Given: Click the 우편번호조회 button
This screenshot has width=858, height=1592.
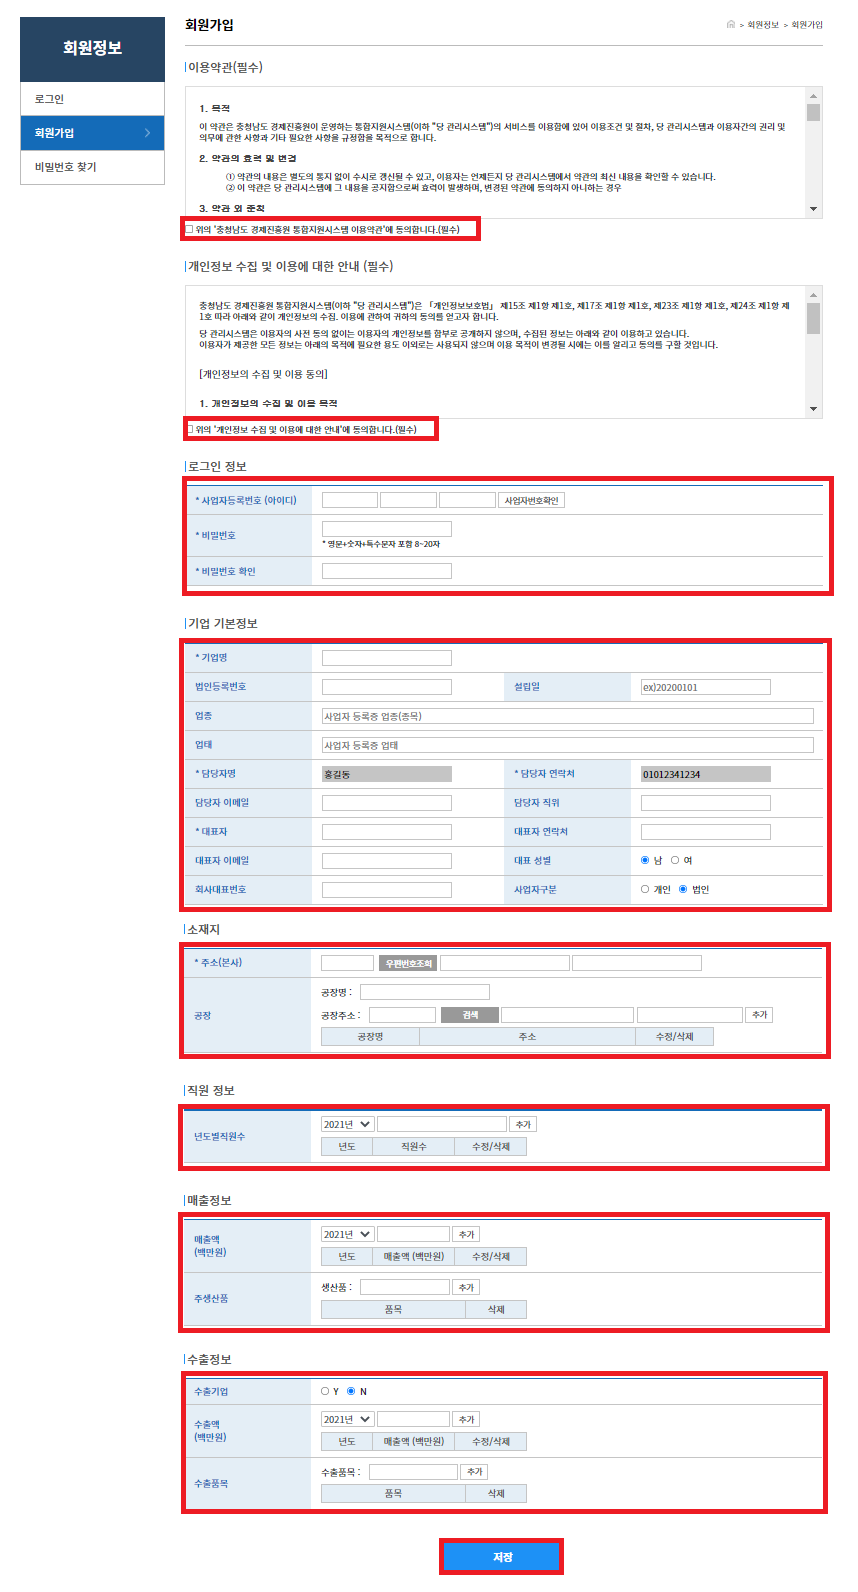Looking at the screenshot, I should click(x=408, y=963).
